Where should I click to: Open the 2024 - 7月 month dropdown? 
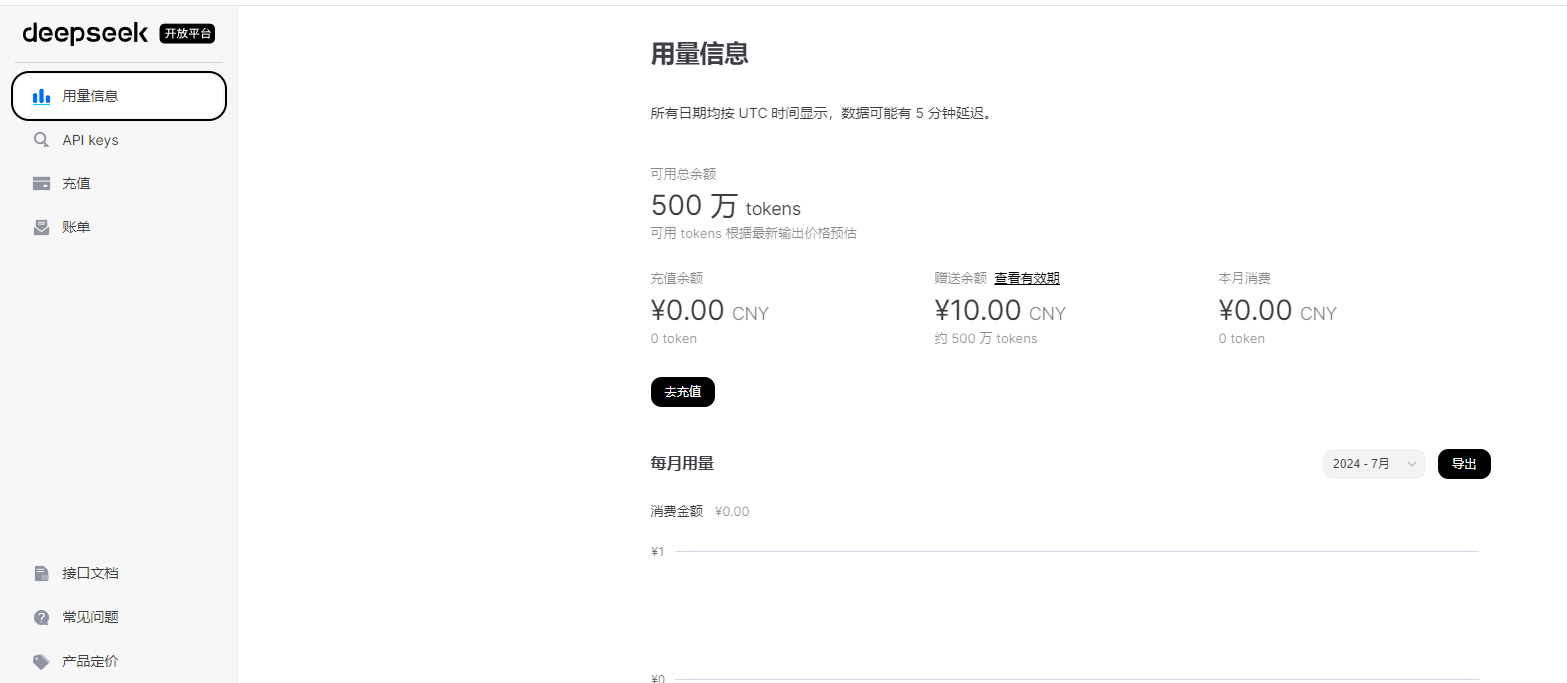pyautogui.click(x=1374, y=464)
